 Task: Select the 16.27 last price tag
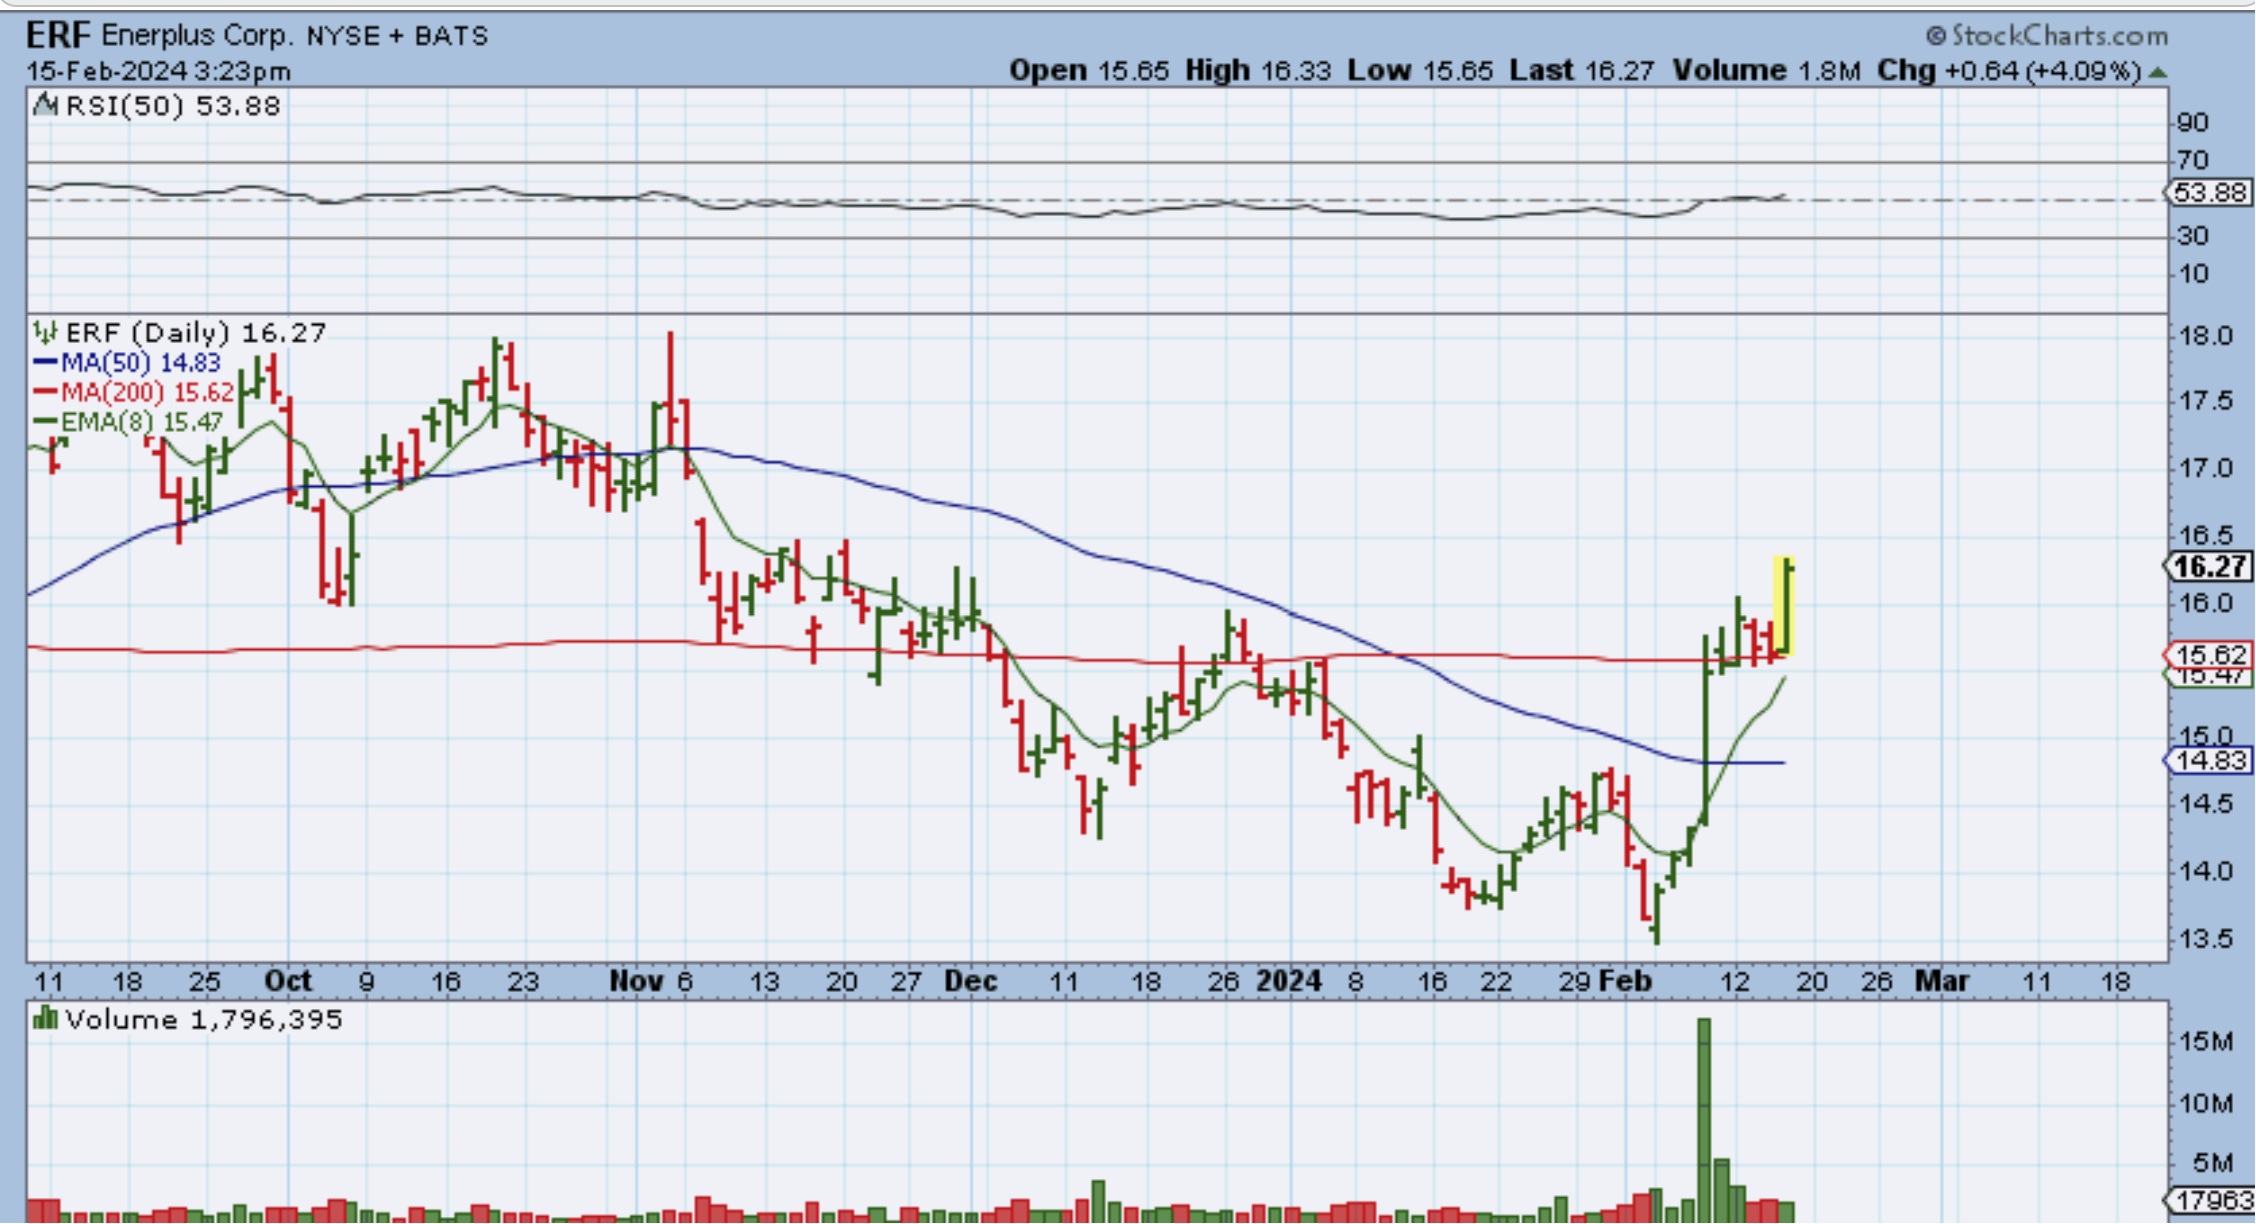pos(2209,567)
